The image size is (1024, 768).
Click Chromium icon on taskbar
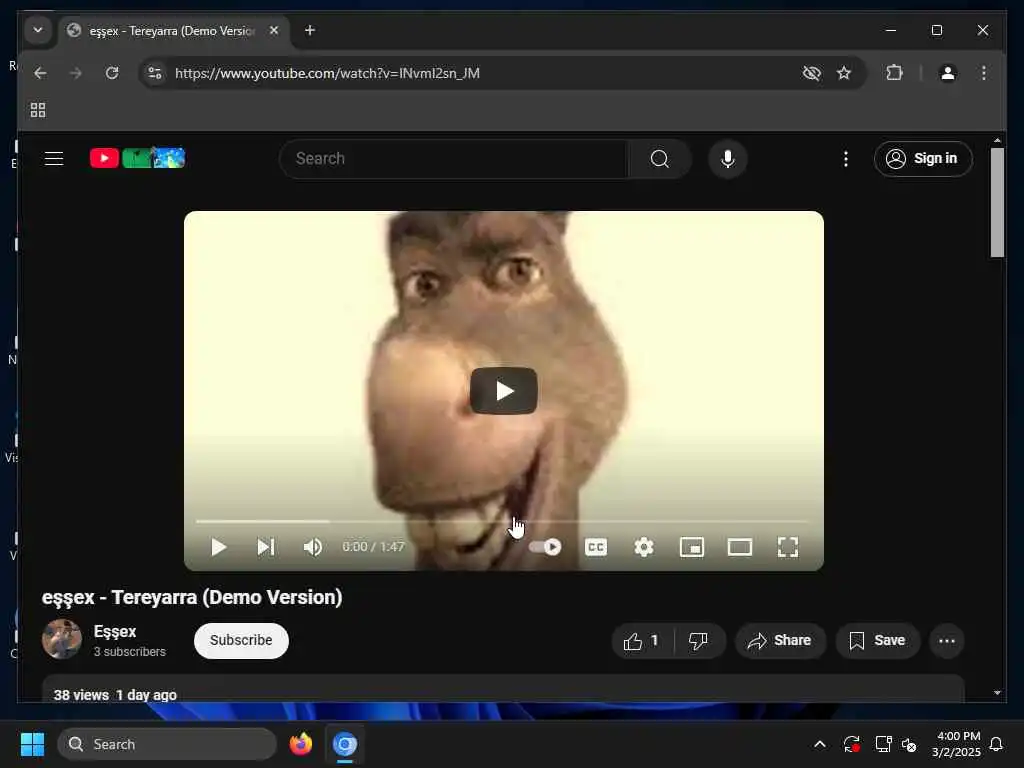point(345,744)
